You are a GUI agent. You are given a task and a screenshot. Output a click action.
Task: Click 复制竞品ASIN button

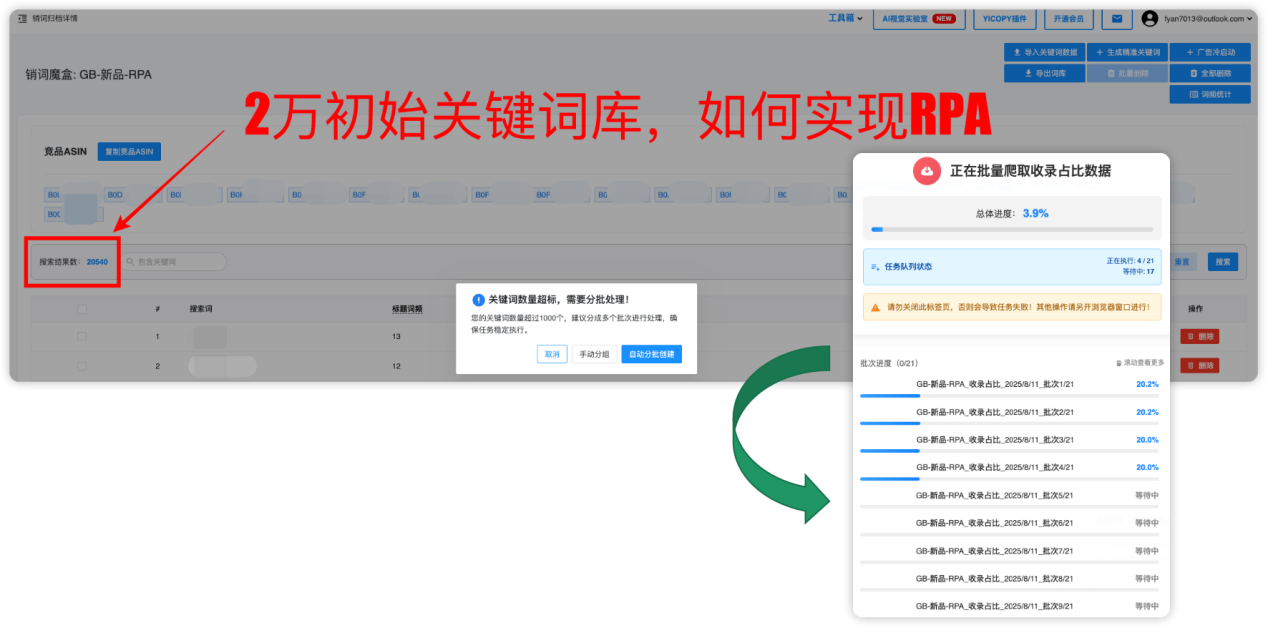tap(128, 152)
